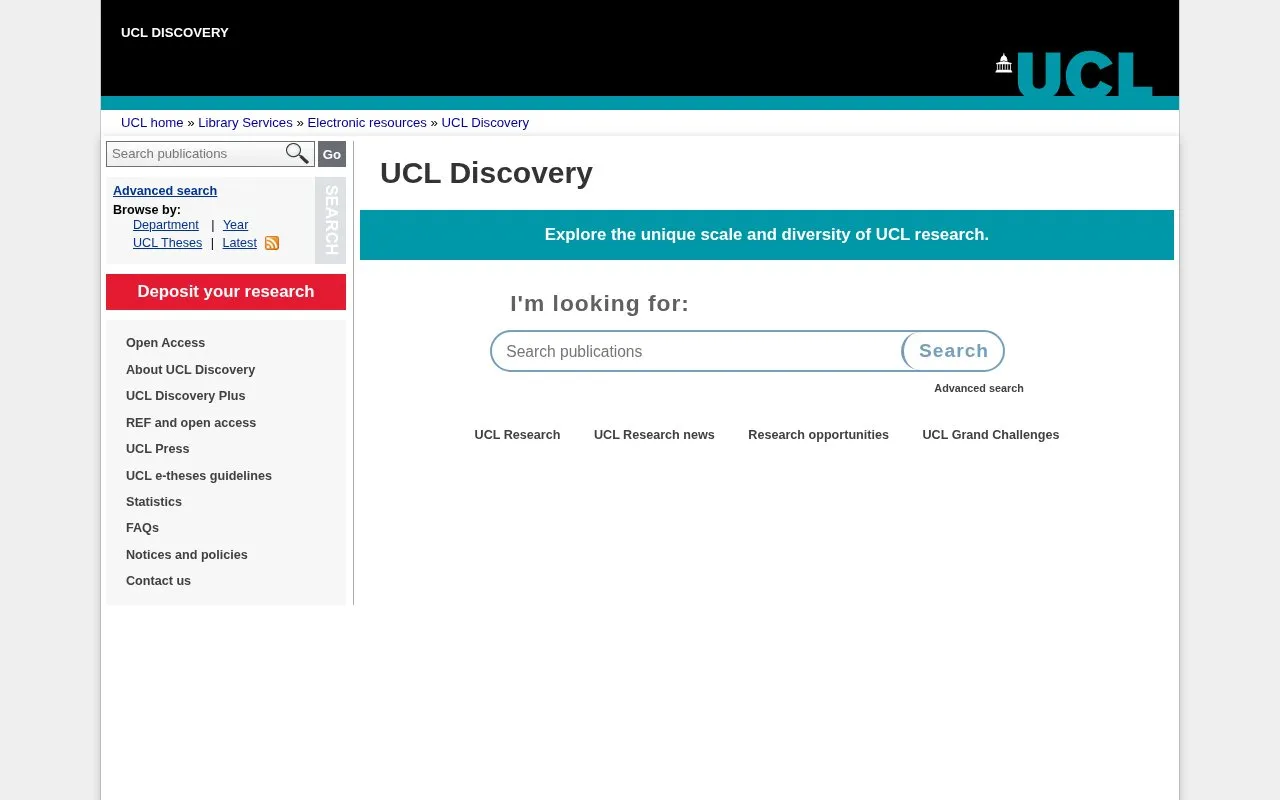This screenshot has width=1280, height=800.
Task: Browse UCL Theses
Action: [167, 243]
